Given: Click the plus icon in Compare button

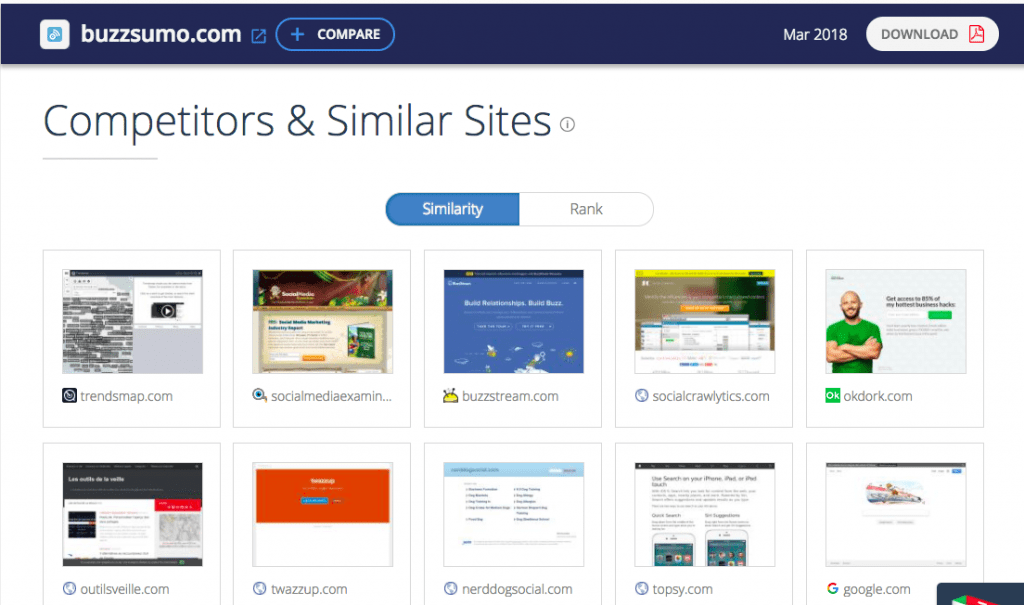Looking at the screenshot, I should point(297,34).
